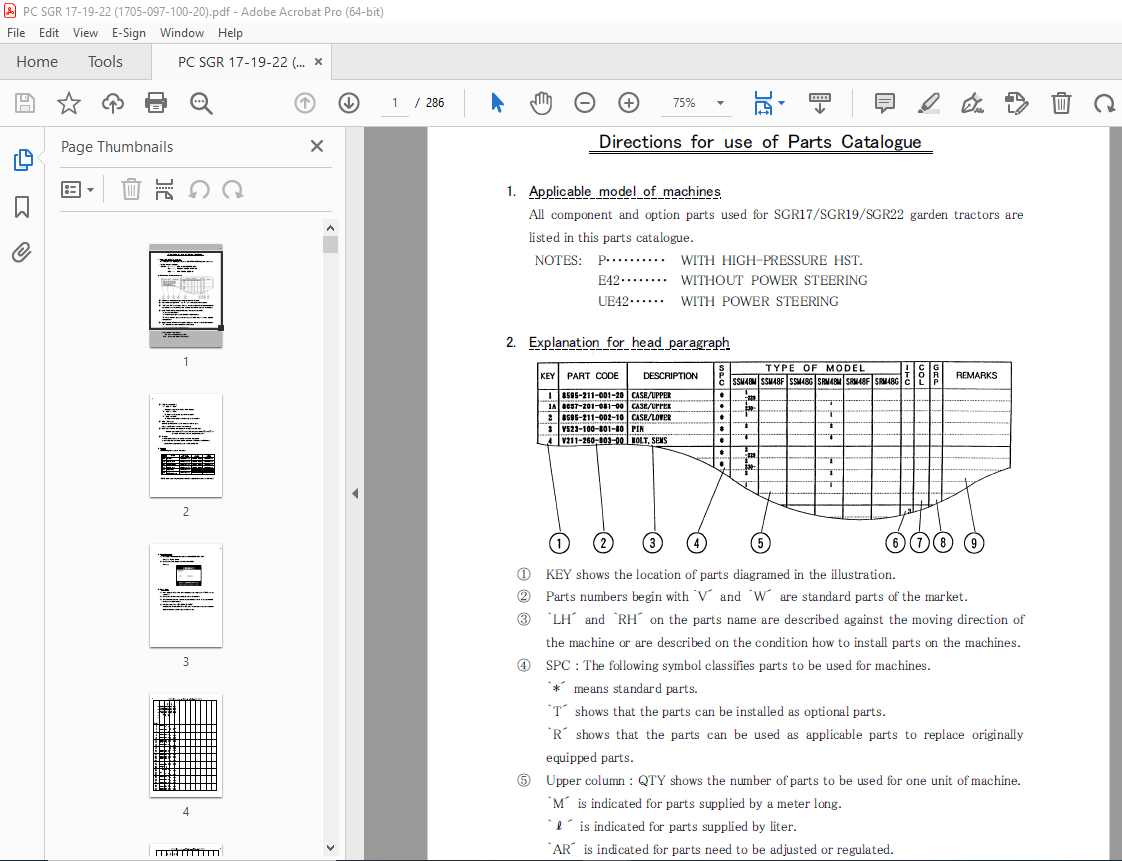Close the Page Thumbnails panel

[x=317, y=146]
